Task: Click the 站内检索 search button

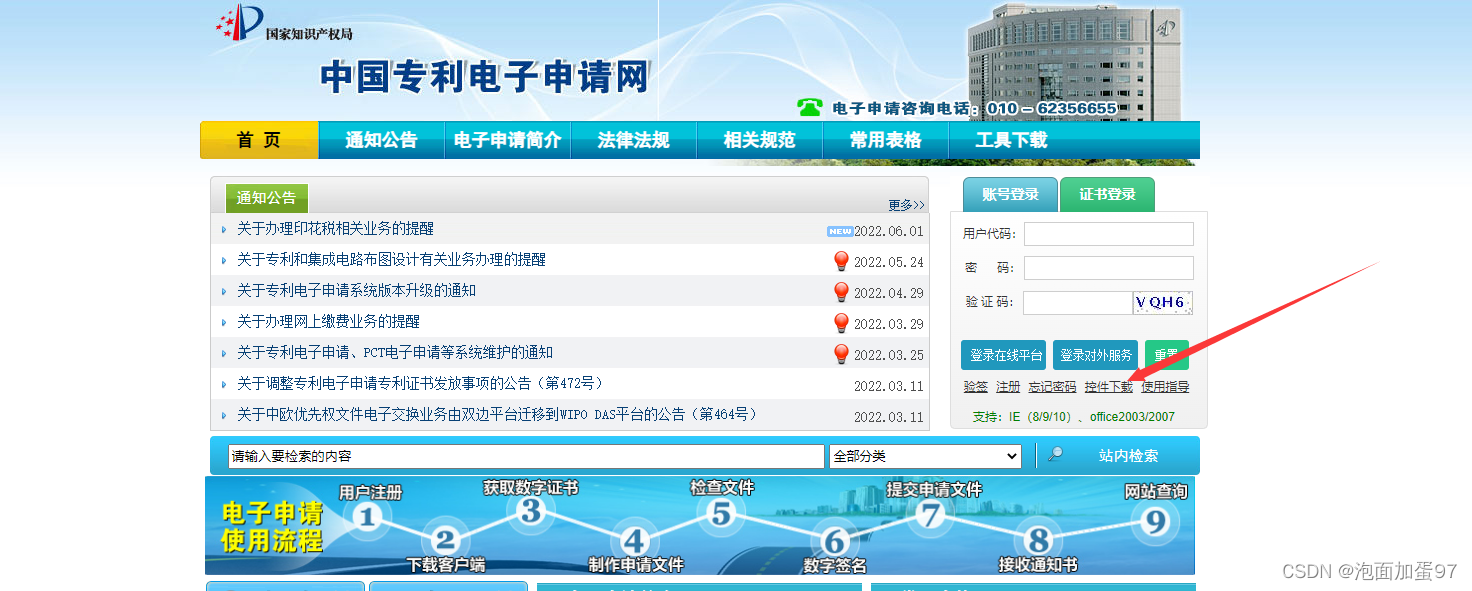Action: point(1128,456)
